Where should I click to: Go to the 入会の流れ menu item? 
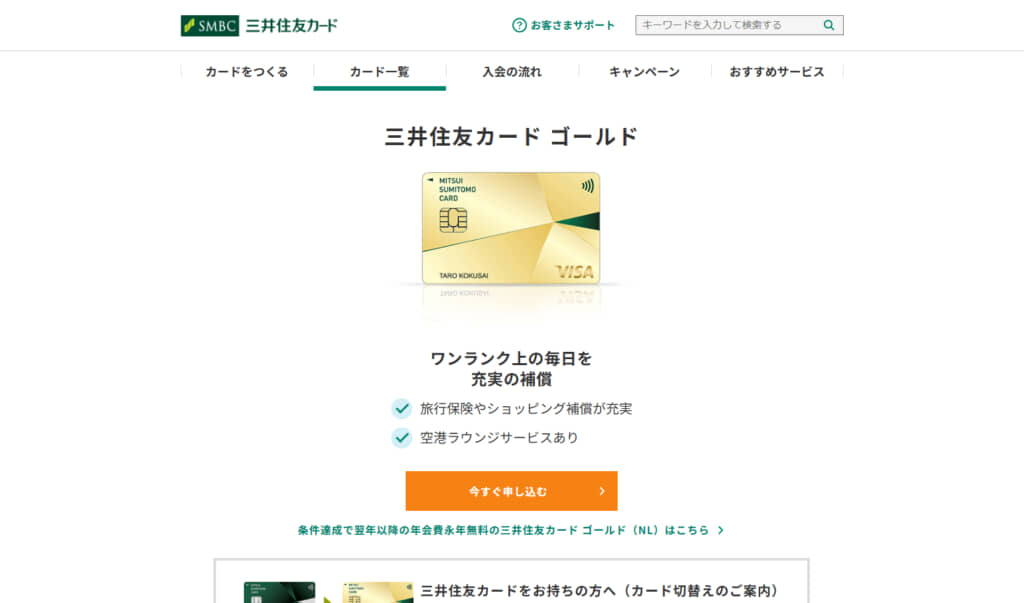click(x=512, y=72)
